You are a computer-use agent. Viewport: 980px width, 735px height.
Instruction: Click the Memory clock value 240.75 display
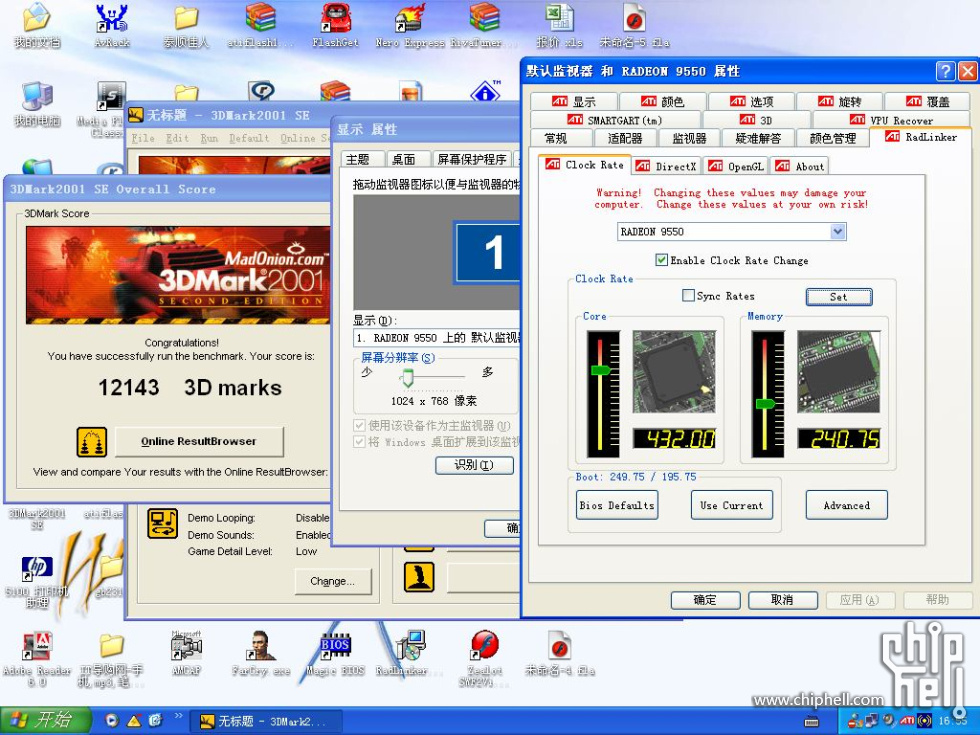(x=839, y=439)
